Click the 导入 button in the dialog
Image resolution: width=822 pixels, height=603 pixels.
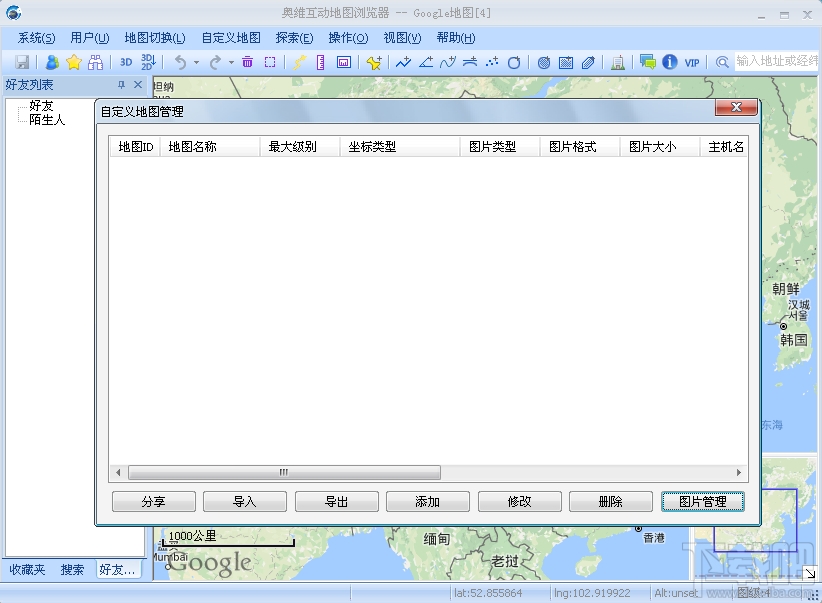[x=244, y=501]
